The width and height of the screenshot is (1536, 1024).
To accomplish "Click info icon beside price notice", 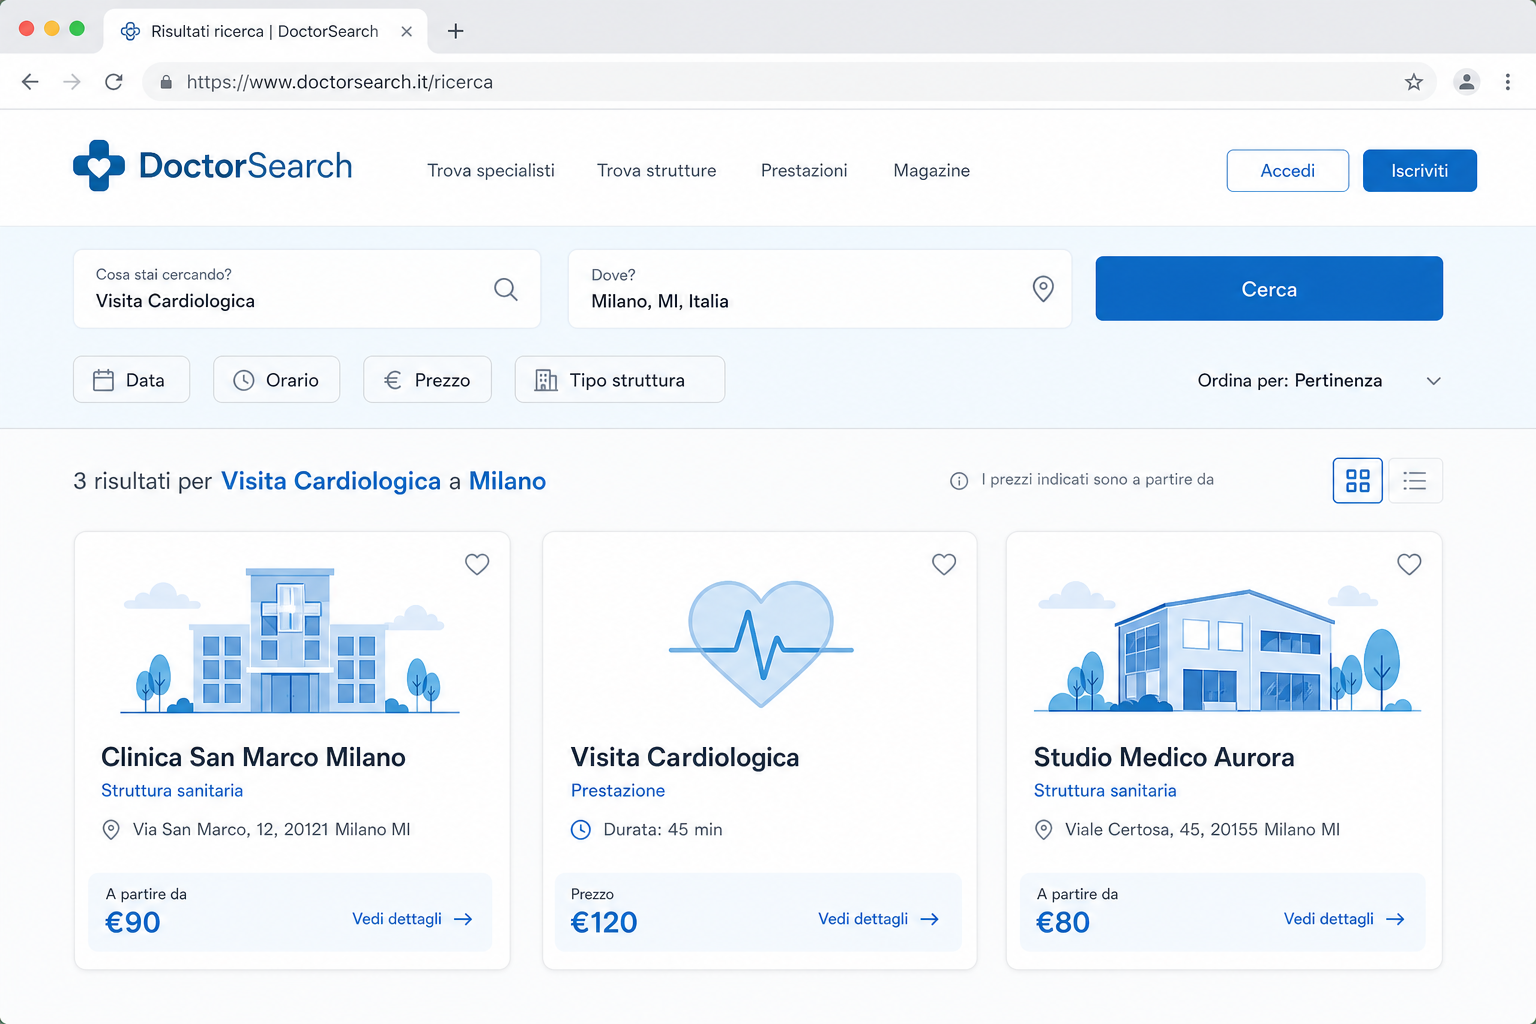I will (959, 481).
